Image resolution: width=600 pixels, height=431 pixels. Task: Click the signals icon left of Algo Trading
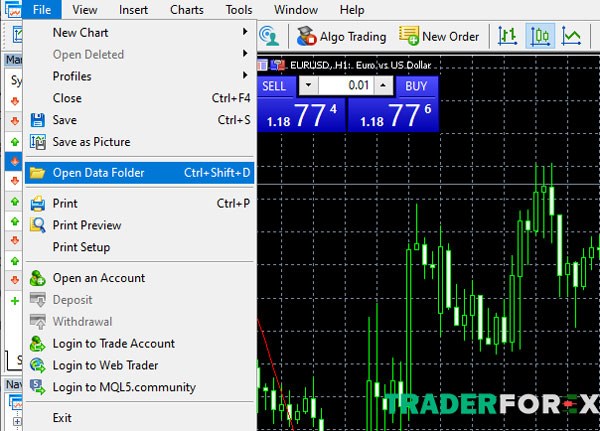tap(269, 36)
